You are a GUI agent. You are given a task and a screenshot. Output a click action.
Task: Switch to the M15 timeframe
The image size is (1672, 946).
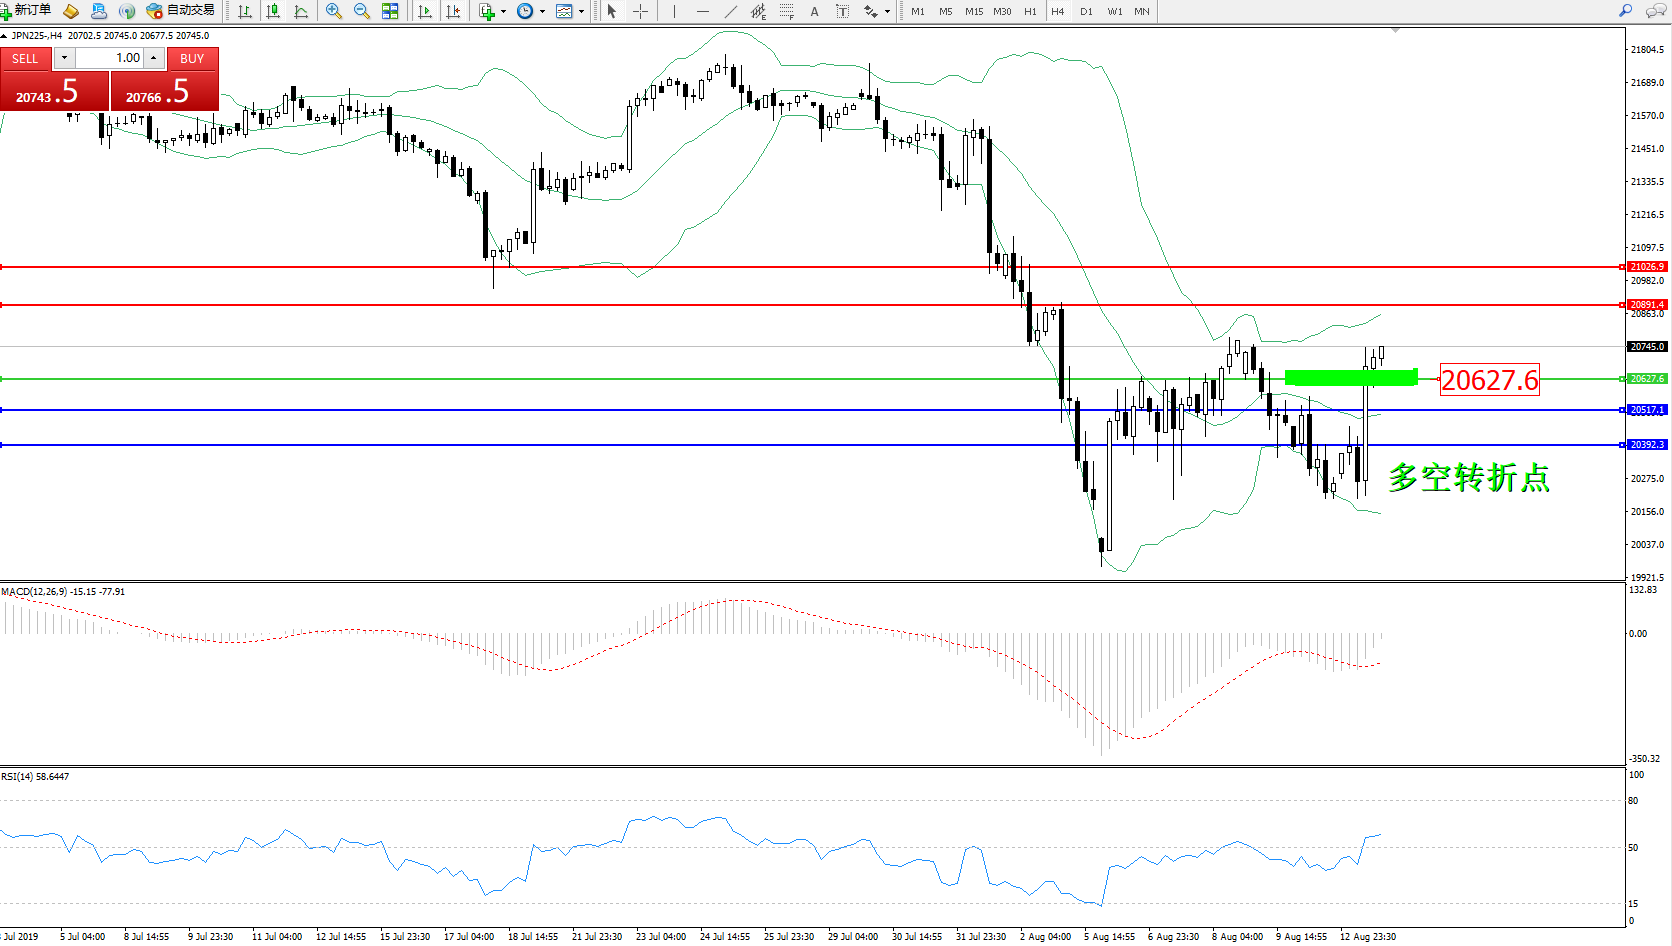click(973, 11)
